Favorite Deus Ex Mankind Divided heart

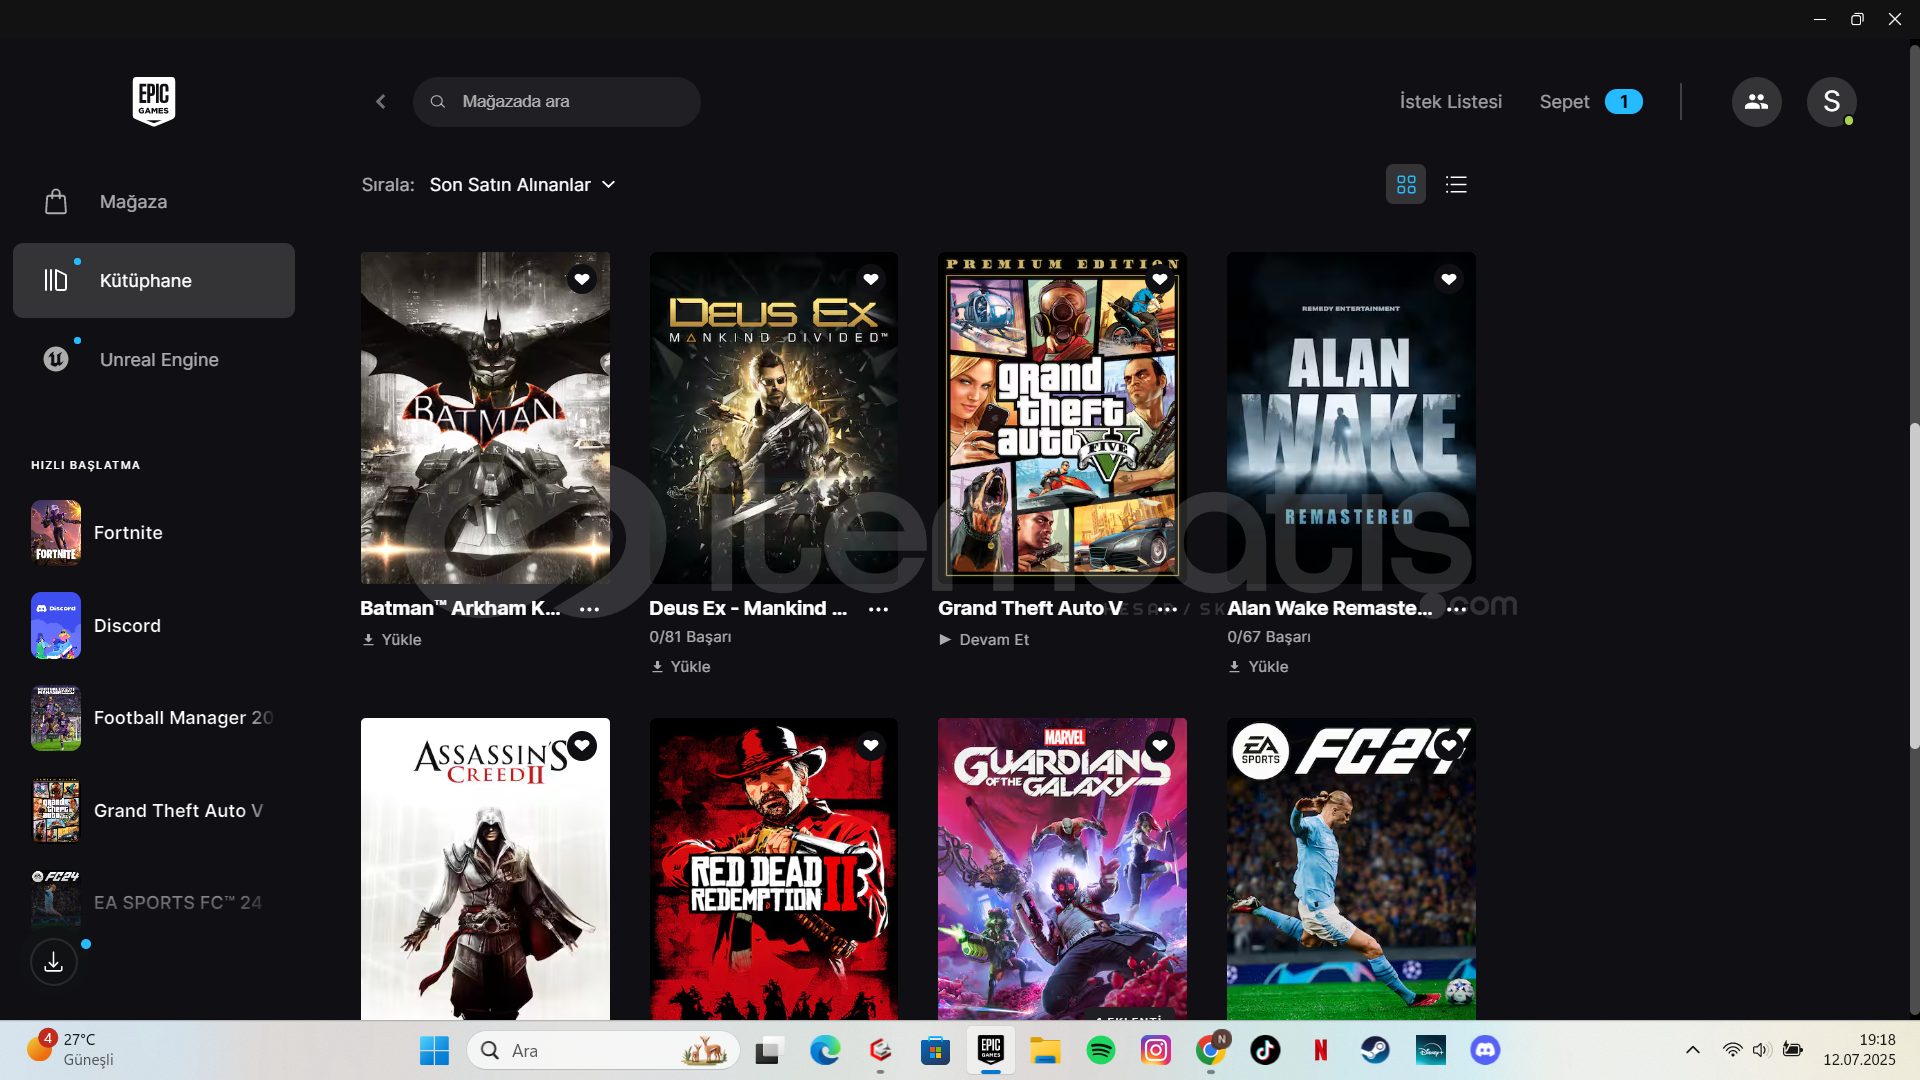871,279
